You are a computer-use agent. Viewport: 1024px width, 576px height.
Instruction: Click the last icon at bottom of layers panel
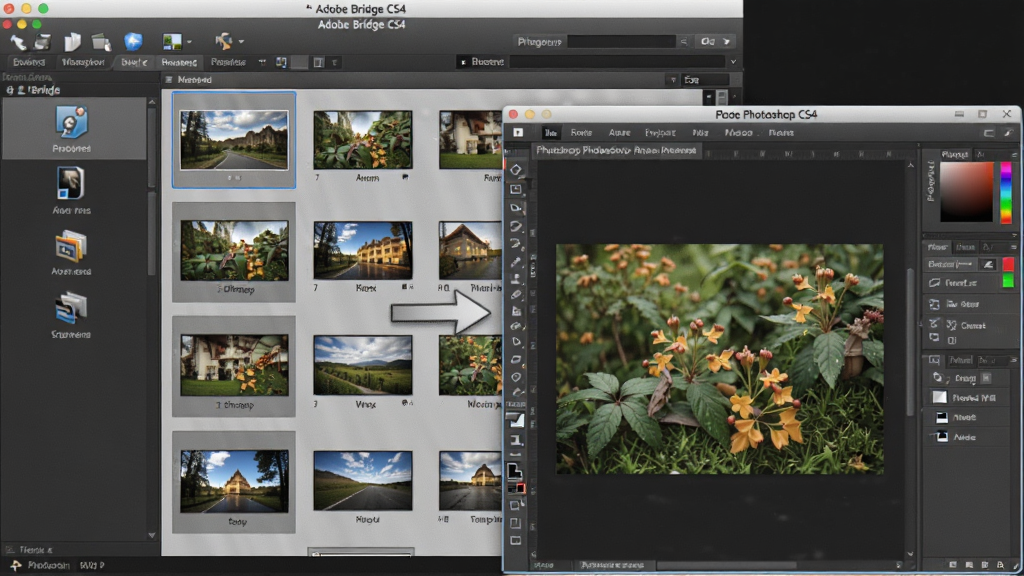(1000, 564)
